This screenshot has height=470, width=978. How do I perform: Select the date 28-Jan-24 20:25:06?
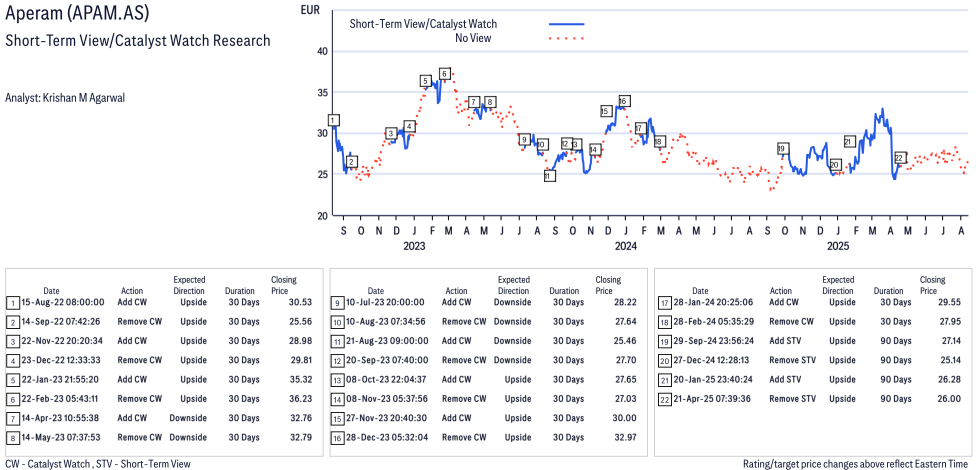click(x=713, y=302)
